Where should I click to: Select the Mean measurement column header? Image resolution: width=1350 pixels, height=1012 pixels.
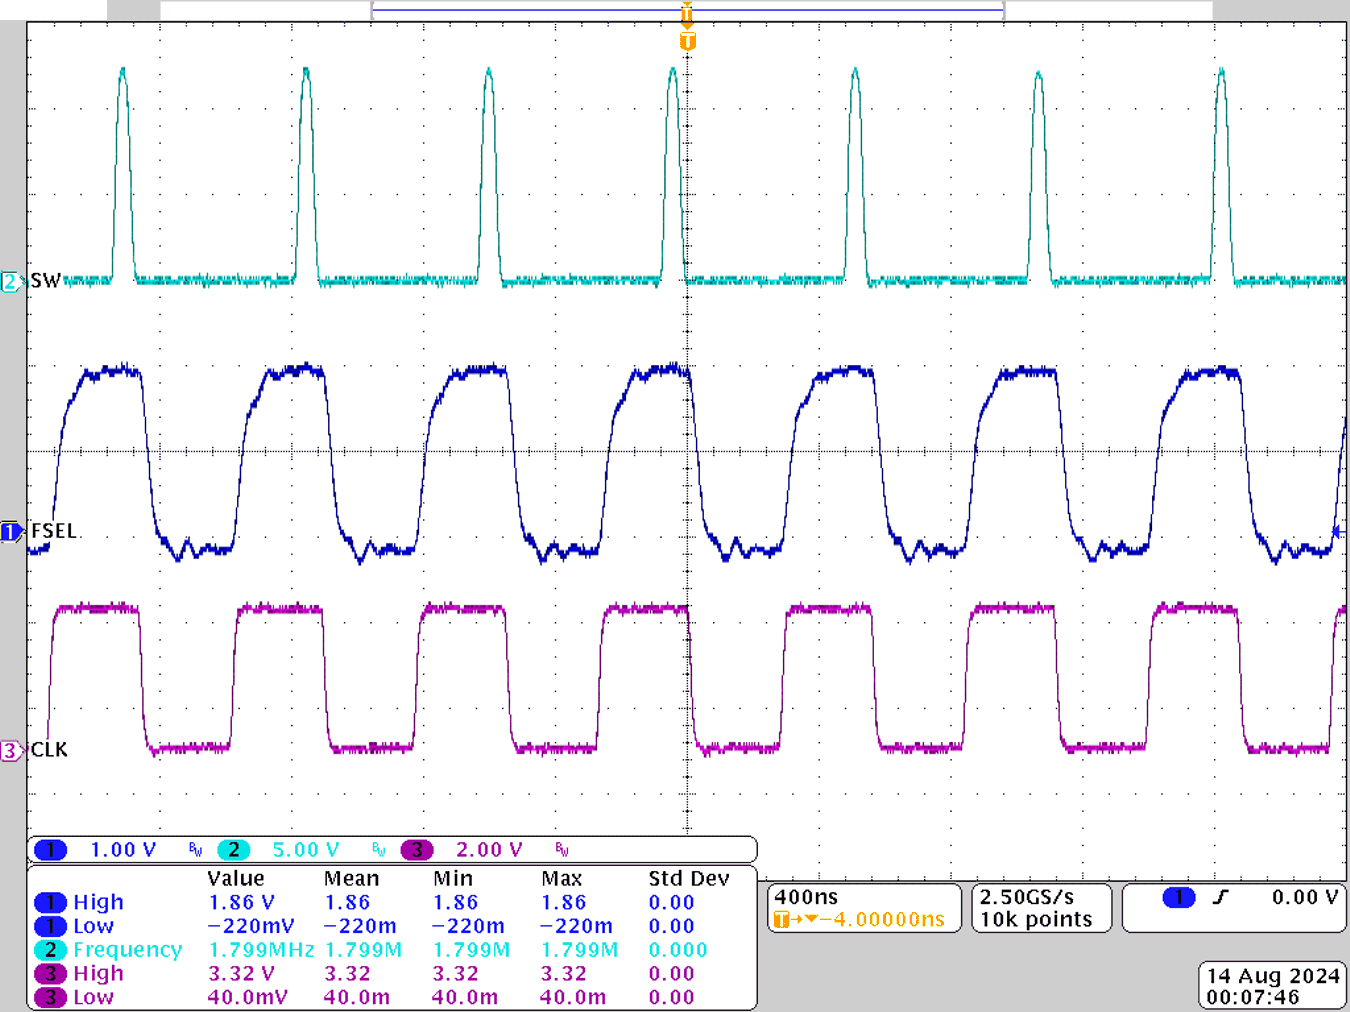(350, 878)
